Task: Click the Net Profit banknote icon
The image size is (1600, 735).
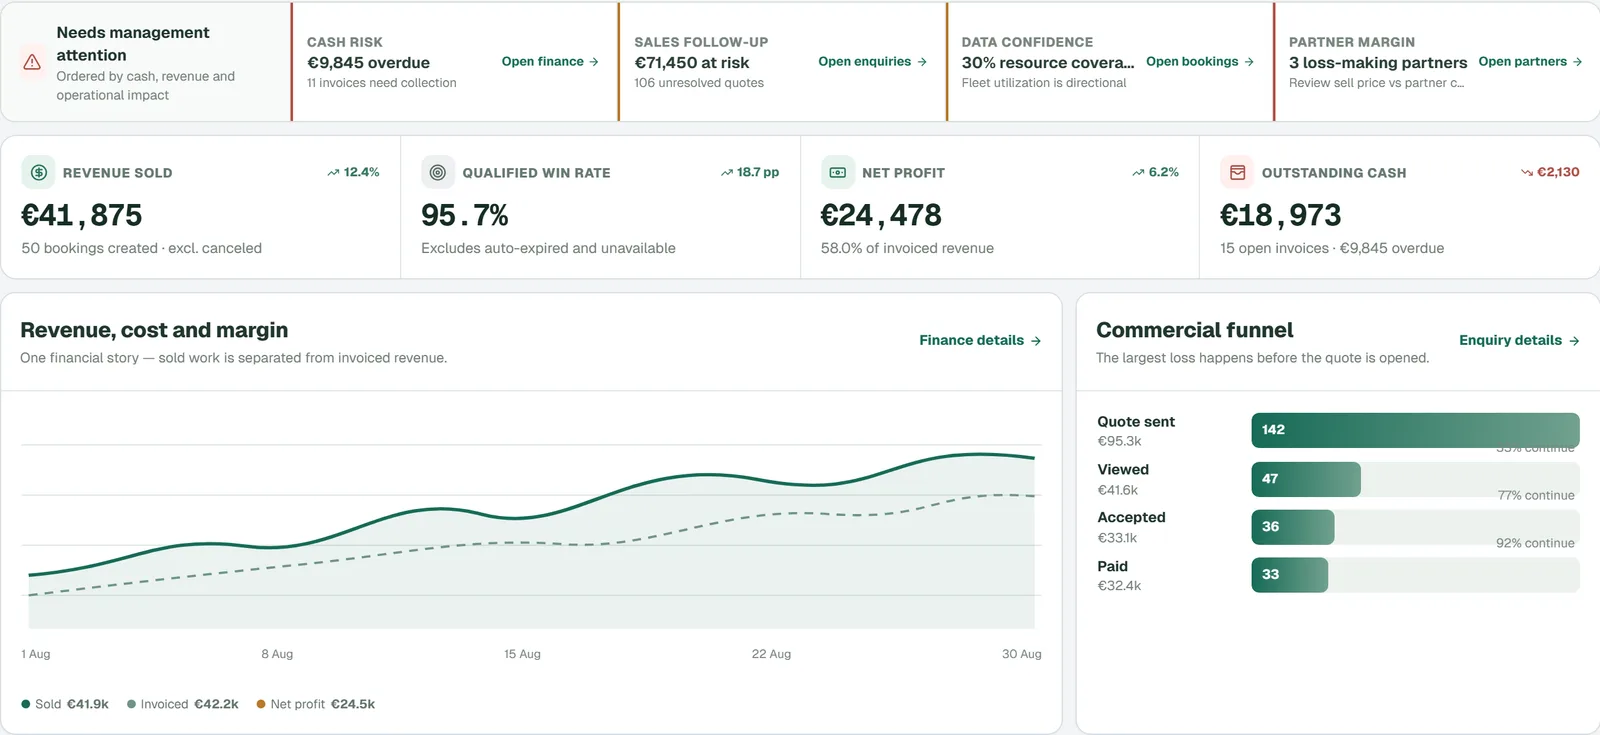Action: coord(837,172)
